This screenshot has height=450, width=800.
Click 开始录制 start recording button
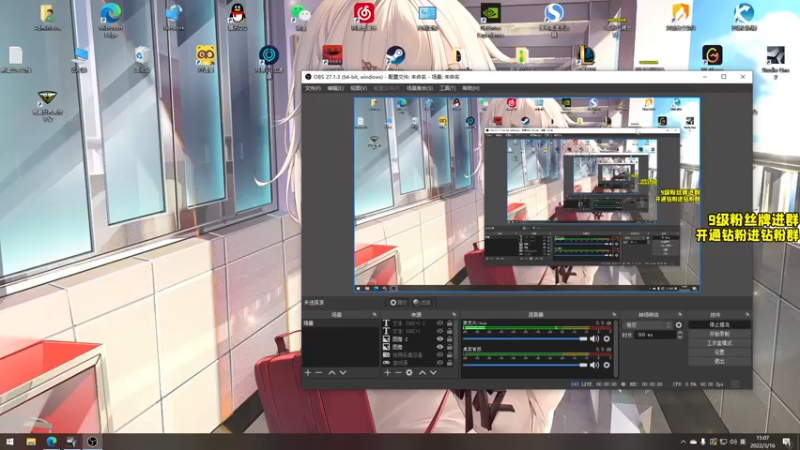719,334
